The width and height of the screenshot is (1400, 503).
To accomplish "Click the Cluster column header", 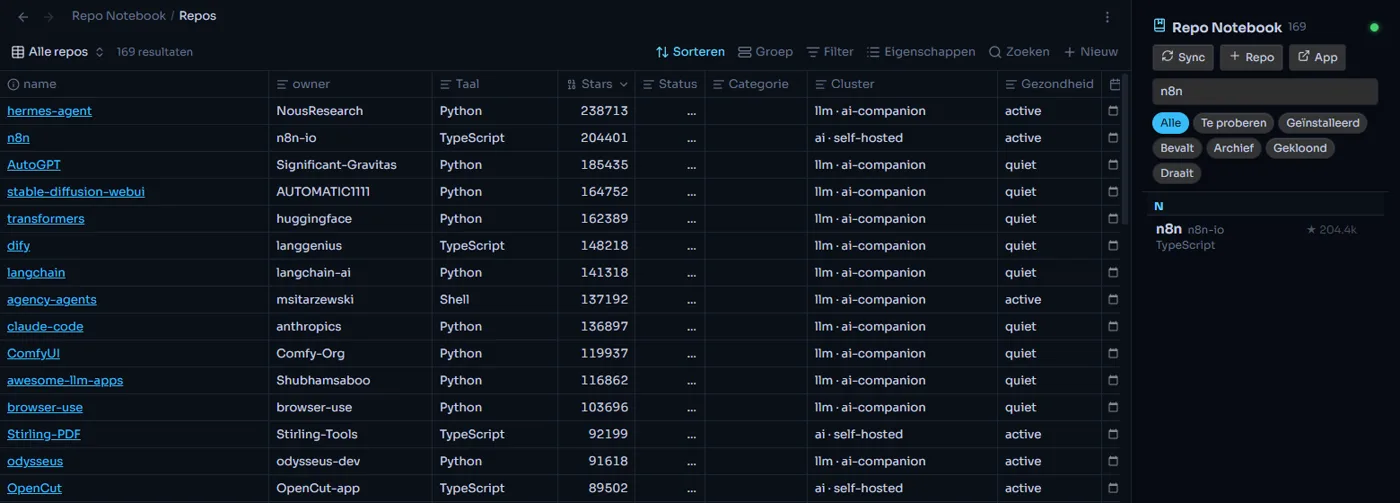I will click(x=902, y=84).
